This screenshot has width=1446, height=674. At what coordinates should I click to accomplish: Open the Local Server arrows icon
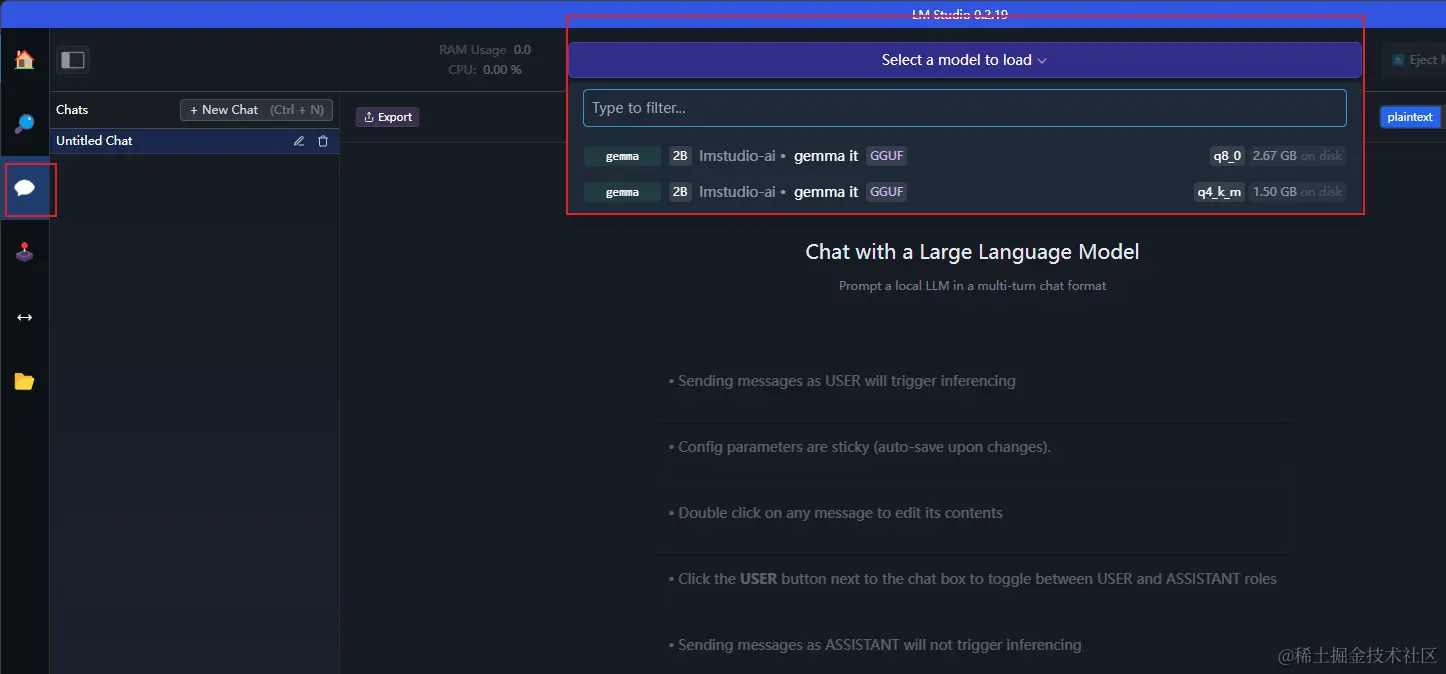[x=24, y=317]
